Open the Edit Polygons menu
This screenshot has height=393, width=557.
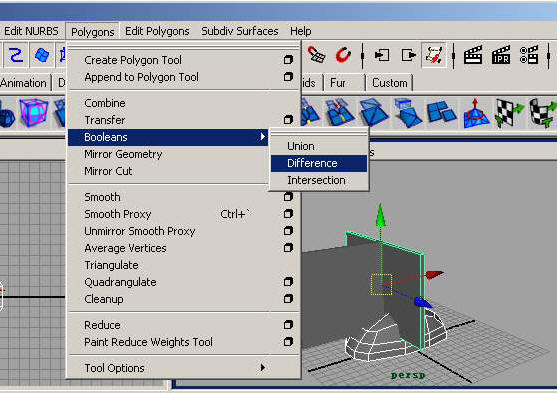pyautogui.click(x=157, y=31)
